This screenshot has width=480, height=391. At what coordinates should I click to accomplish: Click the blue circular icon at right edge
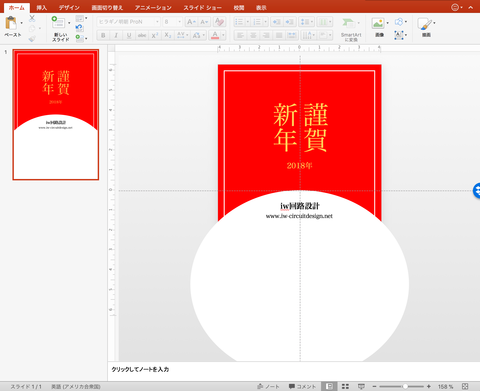(477, 191)
